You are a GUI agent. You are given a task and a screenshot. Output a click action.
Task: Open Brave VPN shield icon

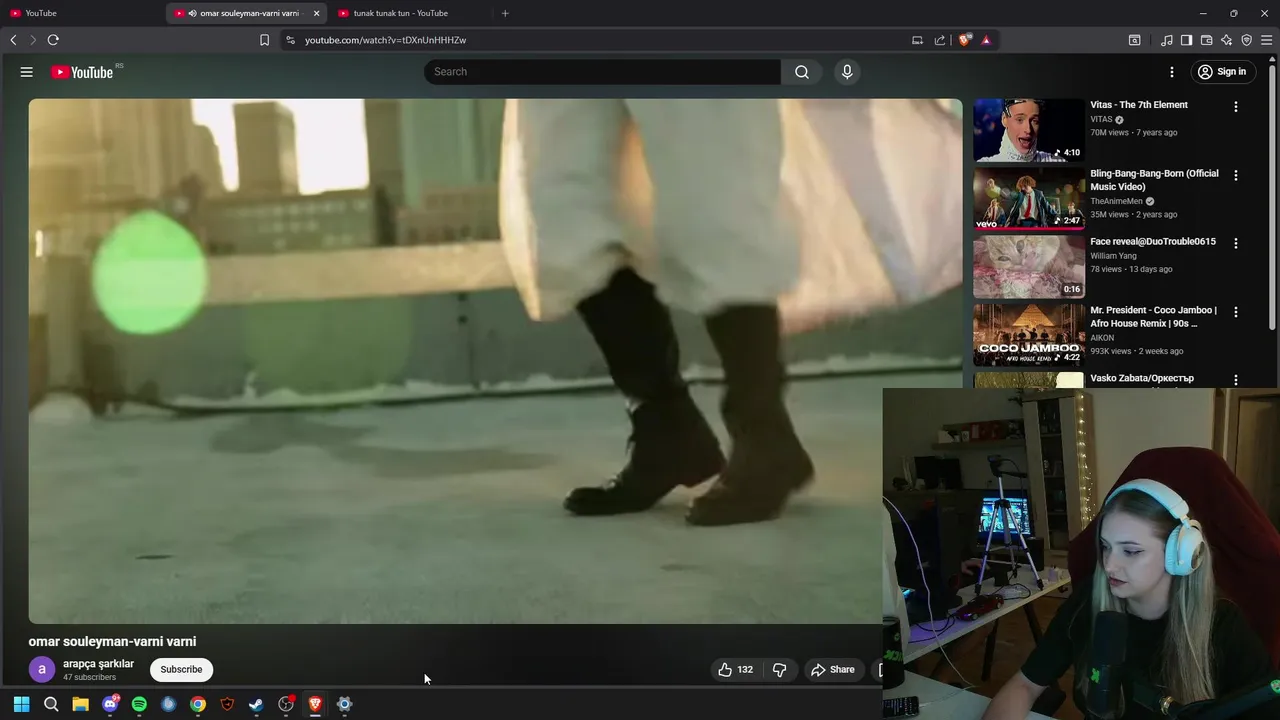[x=1247, y=40]
